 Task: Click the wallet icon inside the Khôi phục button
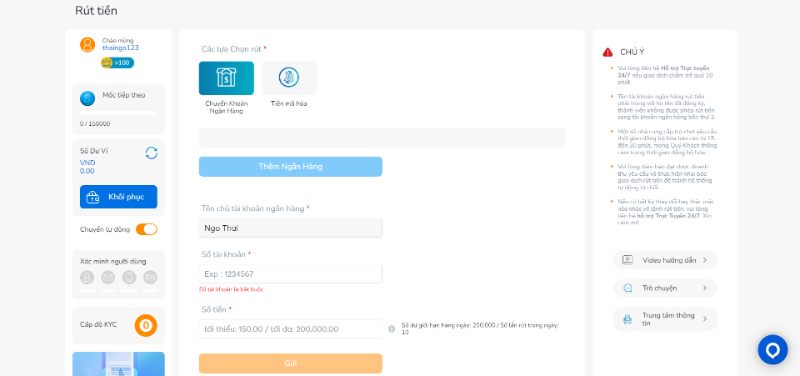[93, 197]
